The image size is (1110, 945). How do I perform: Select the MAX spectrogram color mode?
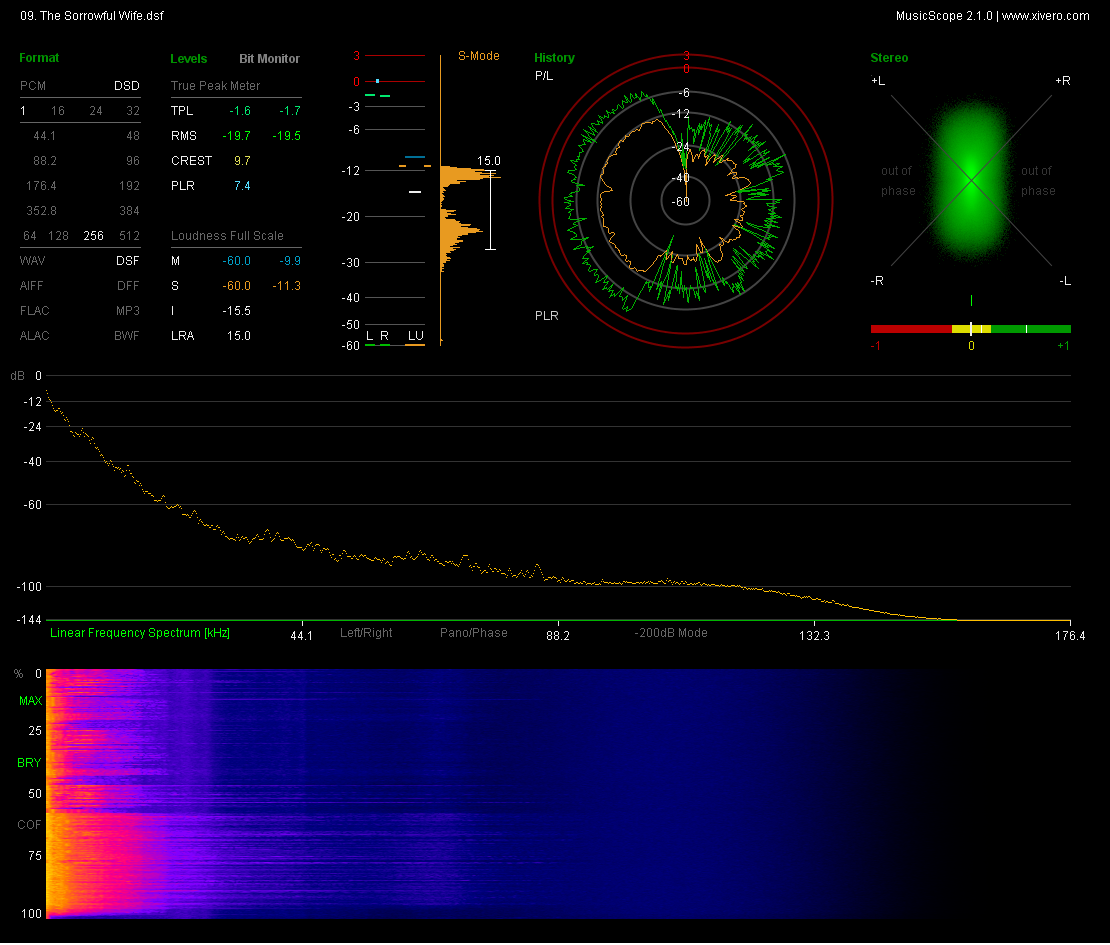[30, 702]
